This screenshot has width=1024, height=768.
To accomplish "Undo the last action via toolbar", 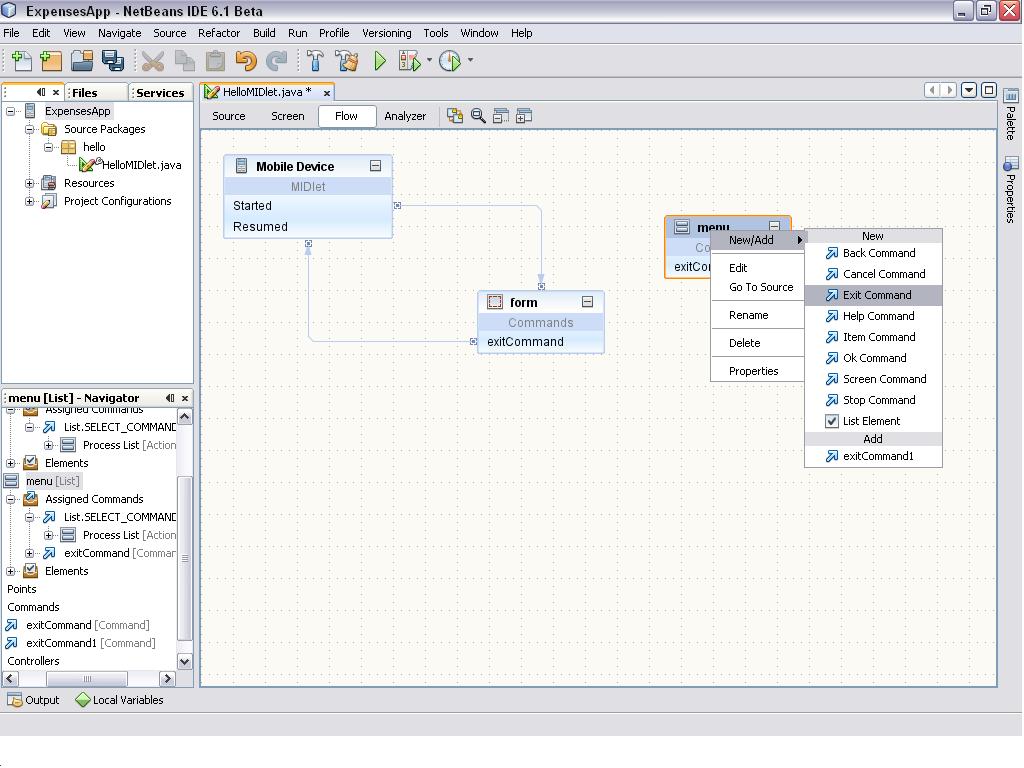I will (246, 61).
